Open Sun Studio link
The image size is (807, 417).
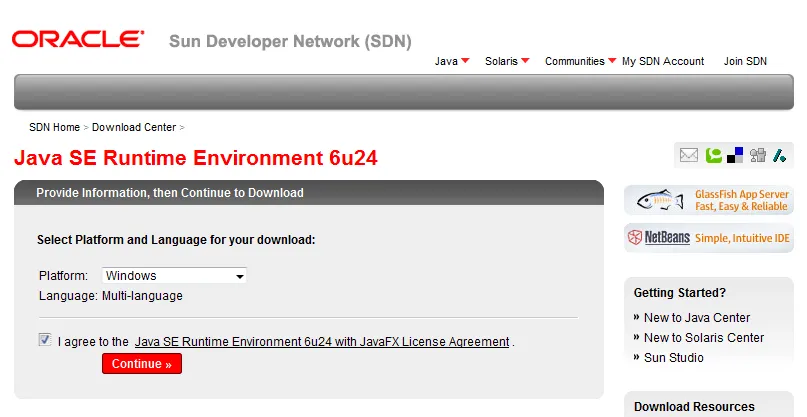pos(674,358)
